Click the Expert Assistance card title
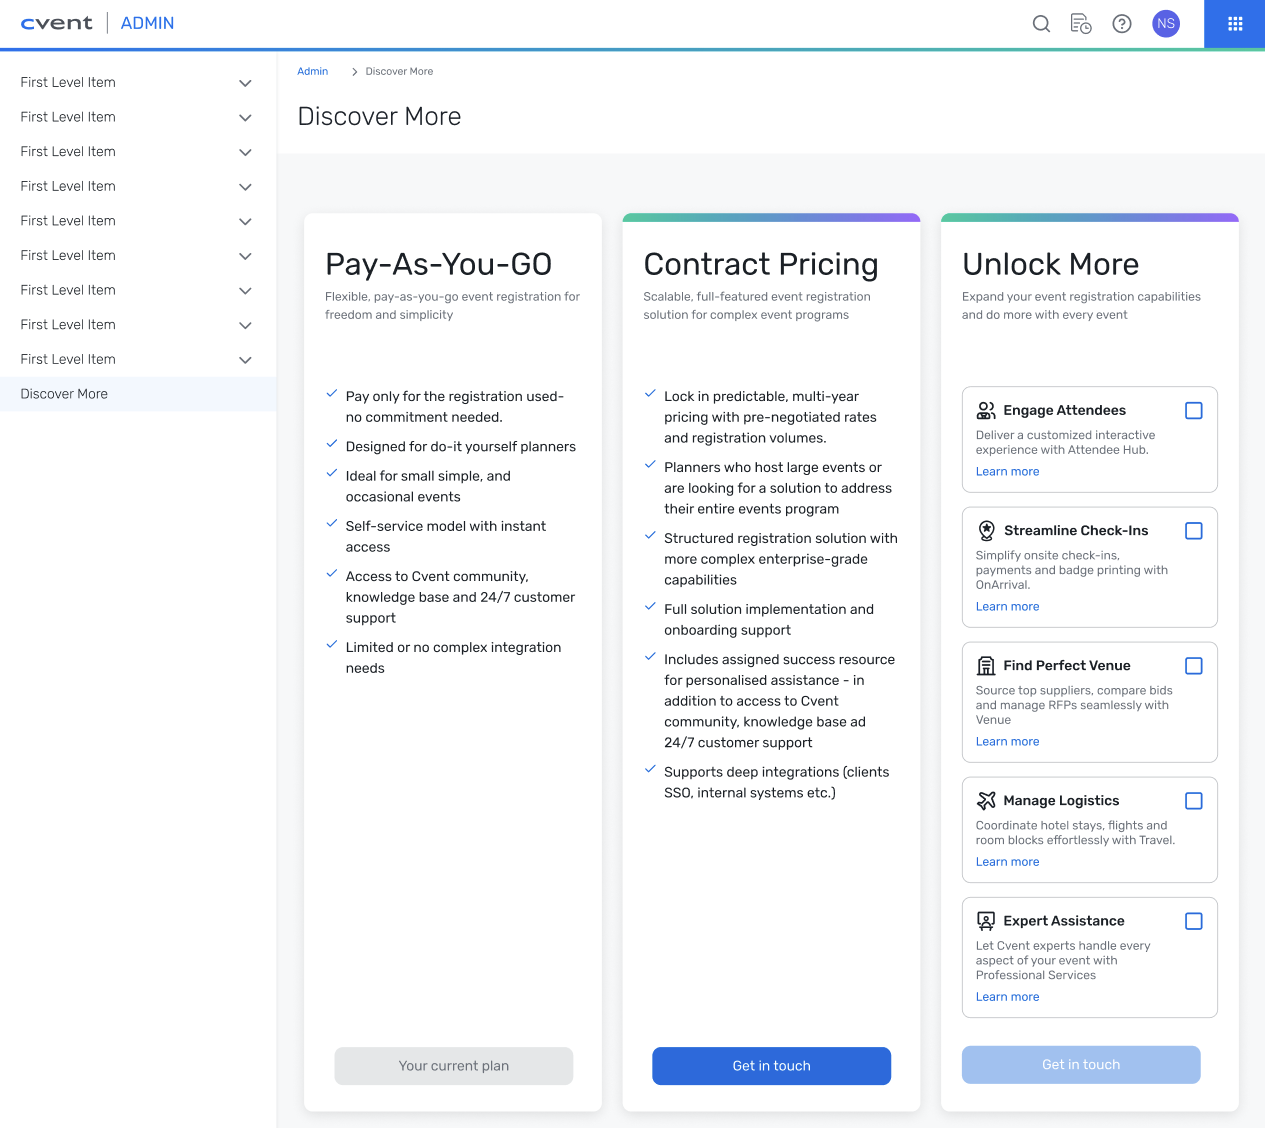Viewport: 1265px width, 1128px height. click(1064, 921)
